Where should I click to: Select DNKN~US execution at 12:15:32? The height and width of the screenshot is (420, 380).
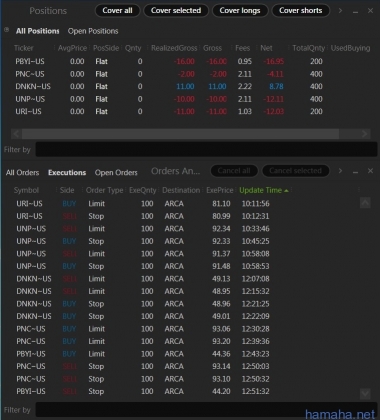click(185, 291)
